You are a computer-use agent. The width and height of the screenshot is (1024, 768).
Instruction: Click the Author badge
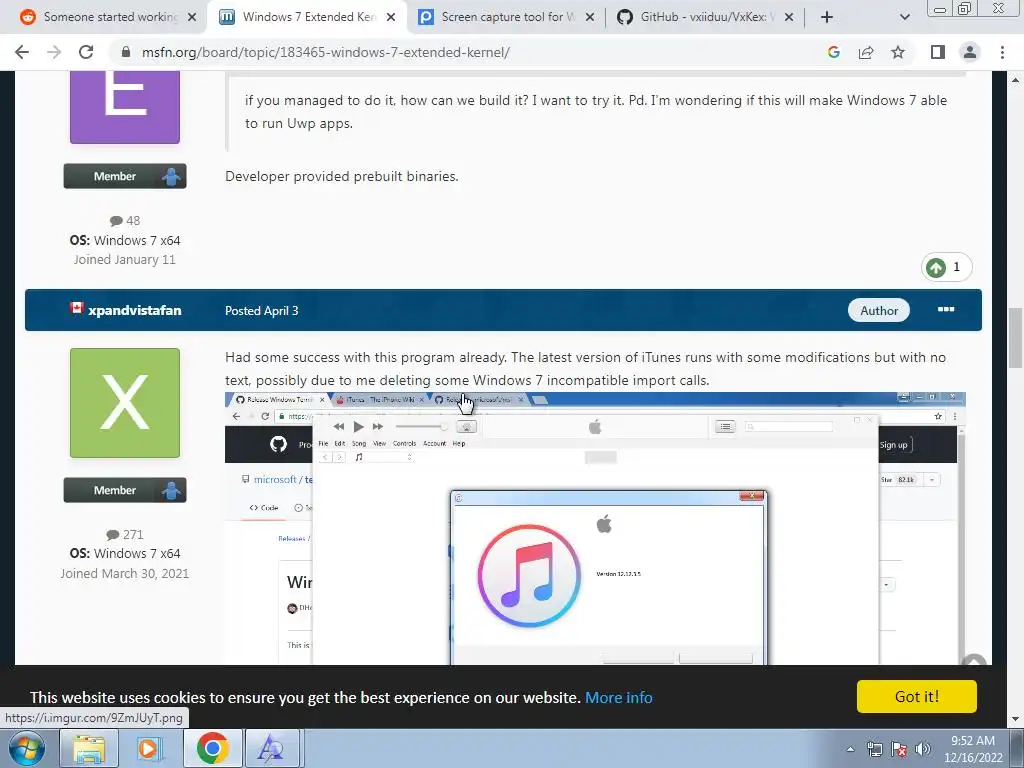point(878,311)
